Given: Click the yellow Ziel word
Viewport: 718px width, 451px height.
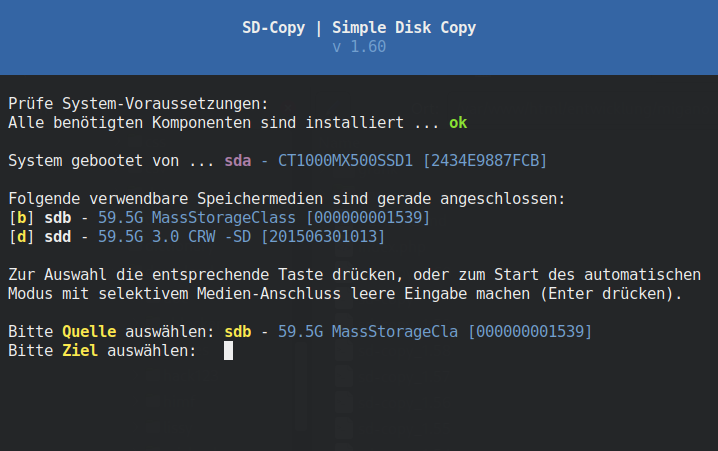Looking at the screenshot, I should [80, 350].
